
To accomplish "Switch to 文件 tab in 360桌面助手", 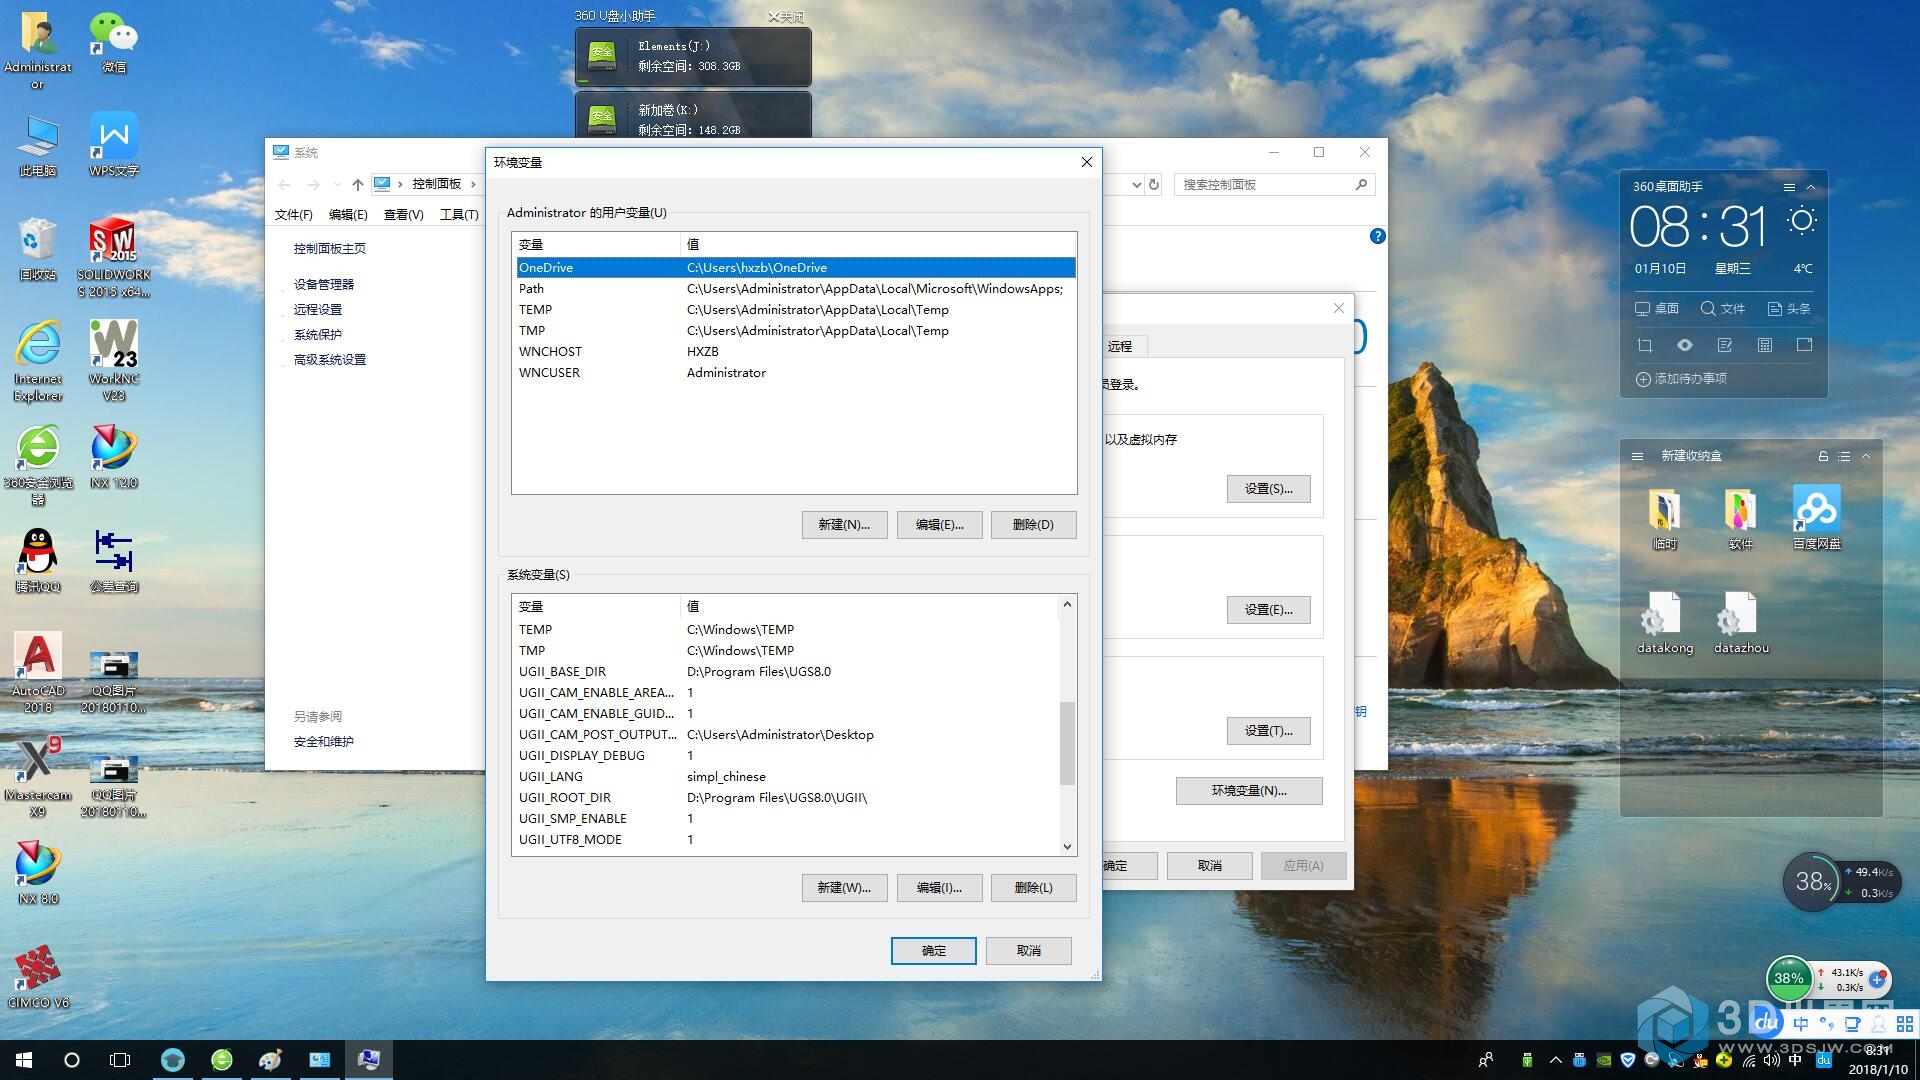I will coord(1723,308).
